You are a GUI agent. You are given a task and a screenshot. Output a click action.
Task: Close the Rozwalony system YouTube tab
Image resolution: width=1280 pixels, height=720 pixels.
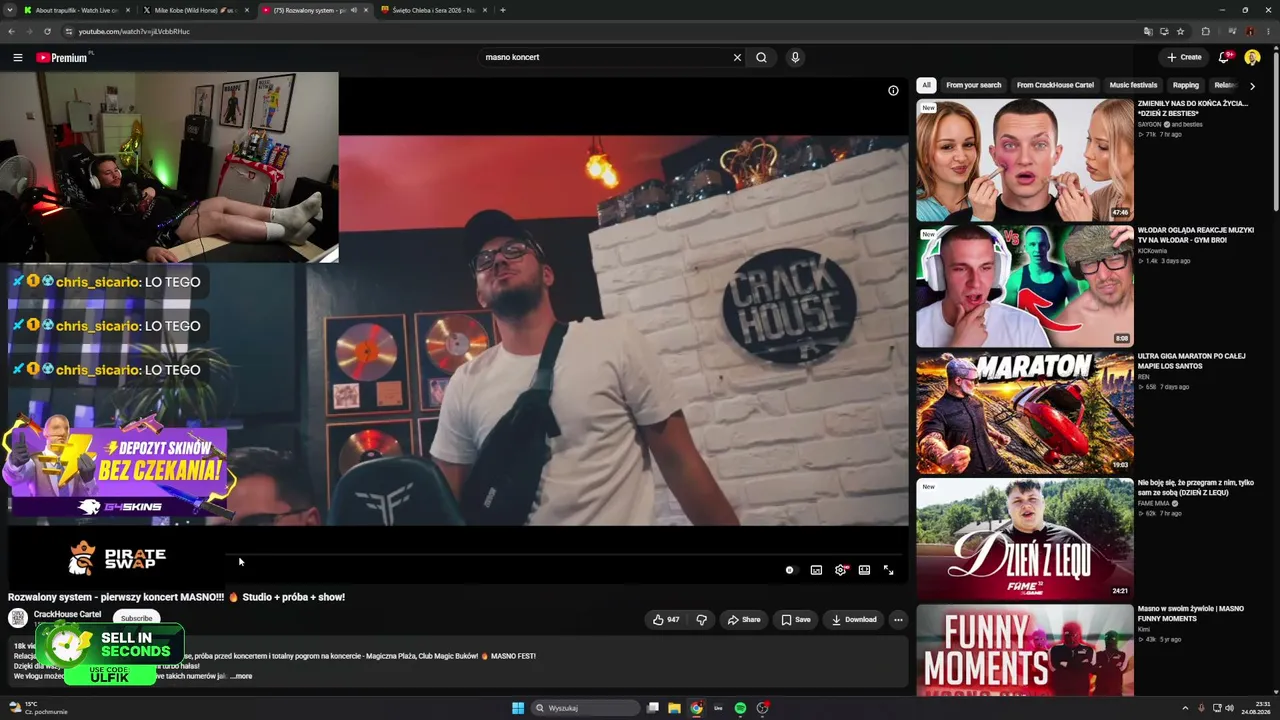366,10
